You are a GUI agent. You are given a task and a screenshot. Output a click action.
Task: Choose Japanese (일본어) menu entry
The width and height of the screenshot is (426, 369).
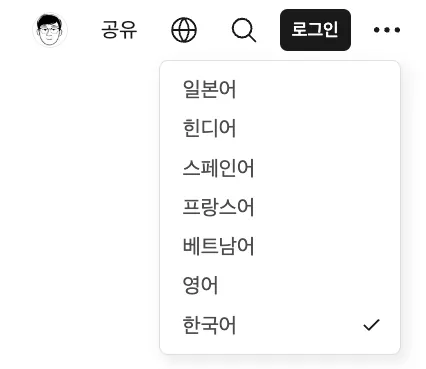pyautogui.click(x=280, y=89)
